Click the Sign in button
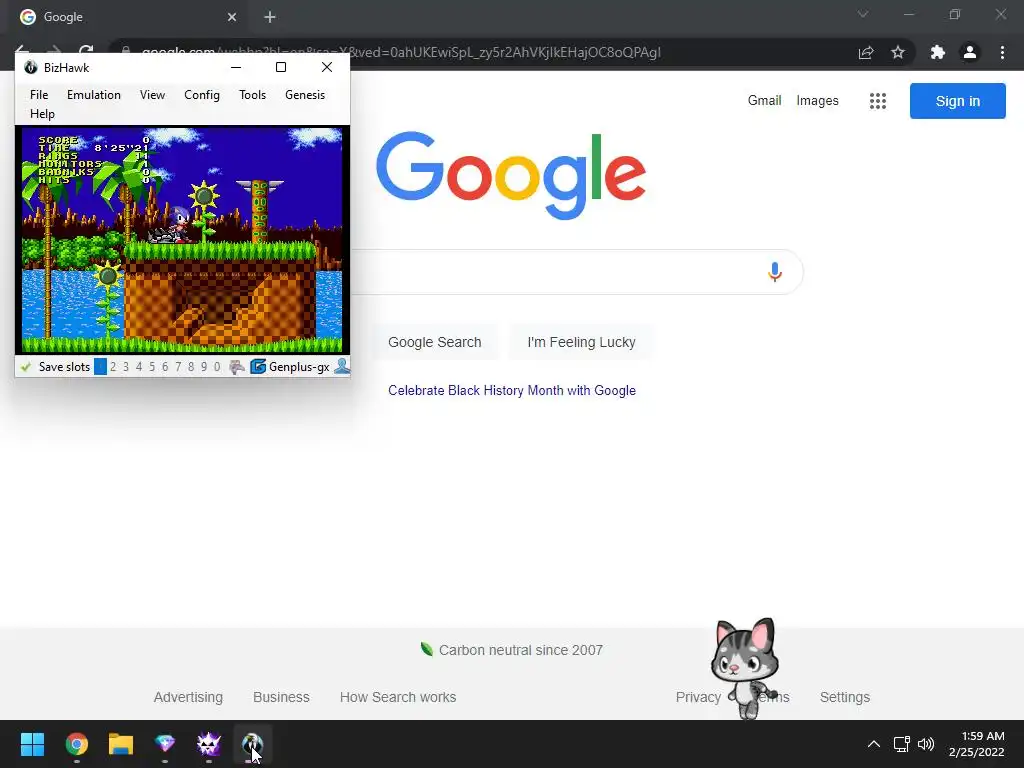This screenshot has width=1024, height=768. point(957,101)
